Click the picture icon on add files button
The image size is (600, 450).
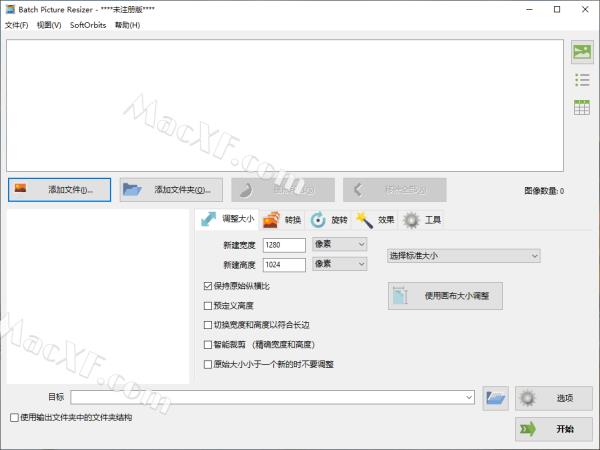click(x=20, y=188)
